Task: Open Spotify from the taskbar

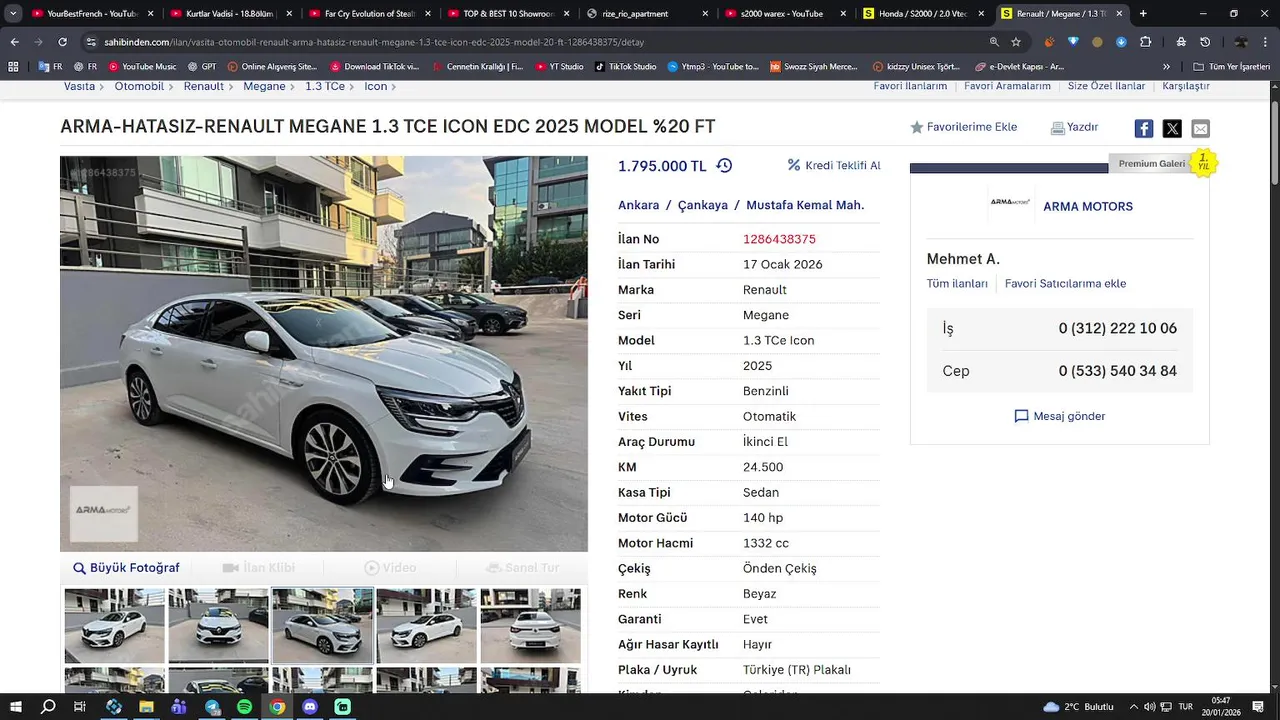Action: coord(245,707)
